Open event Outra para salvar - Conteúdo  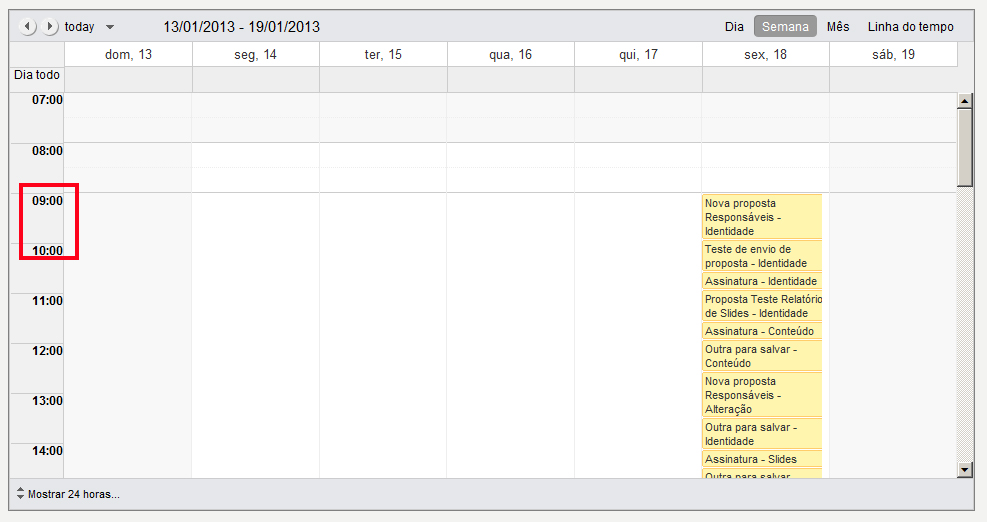tap(761, 356)
